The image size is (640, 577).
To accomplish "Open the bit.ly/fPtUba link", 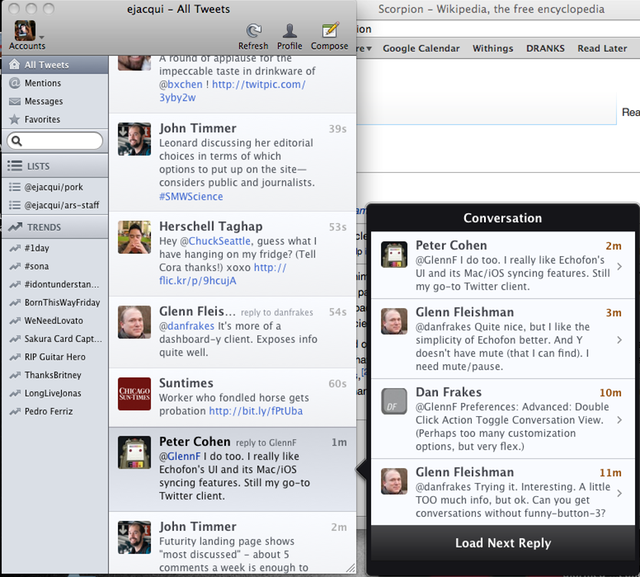I will point(256,411).
